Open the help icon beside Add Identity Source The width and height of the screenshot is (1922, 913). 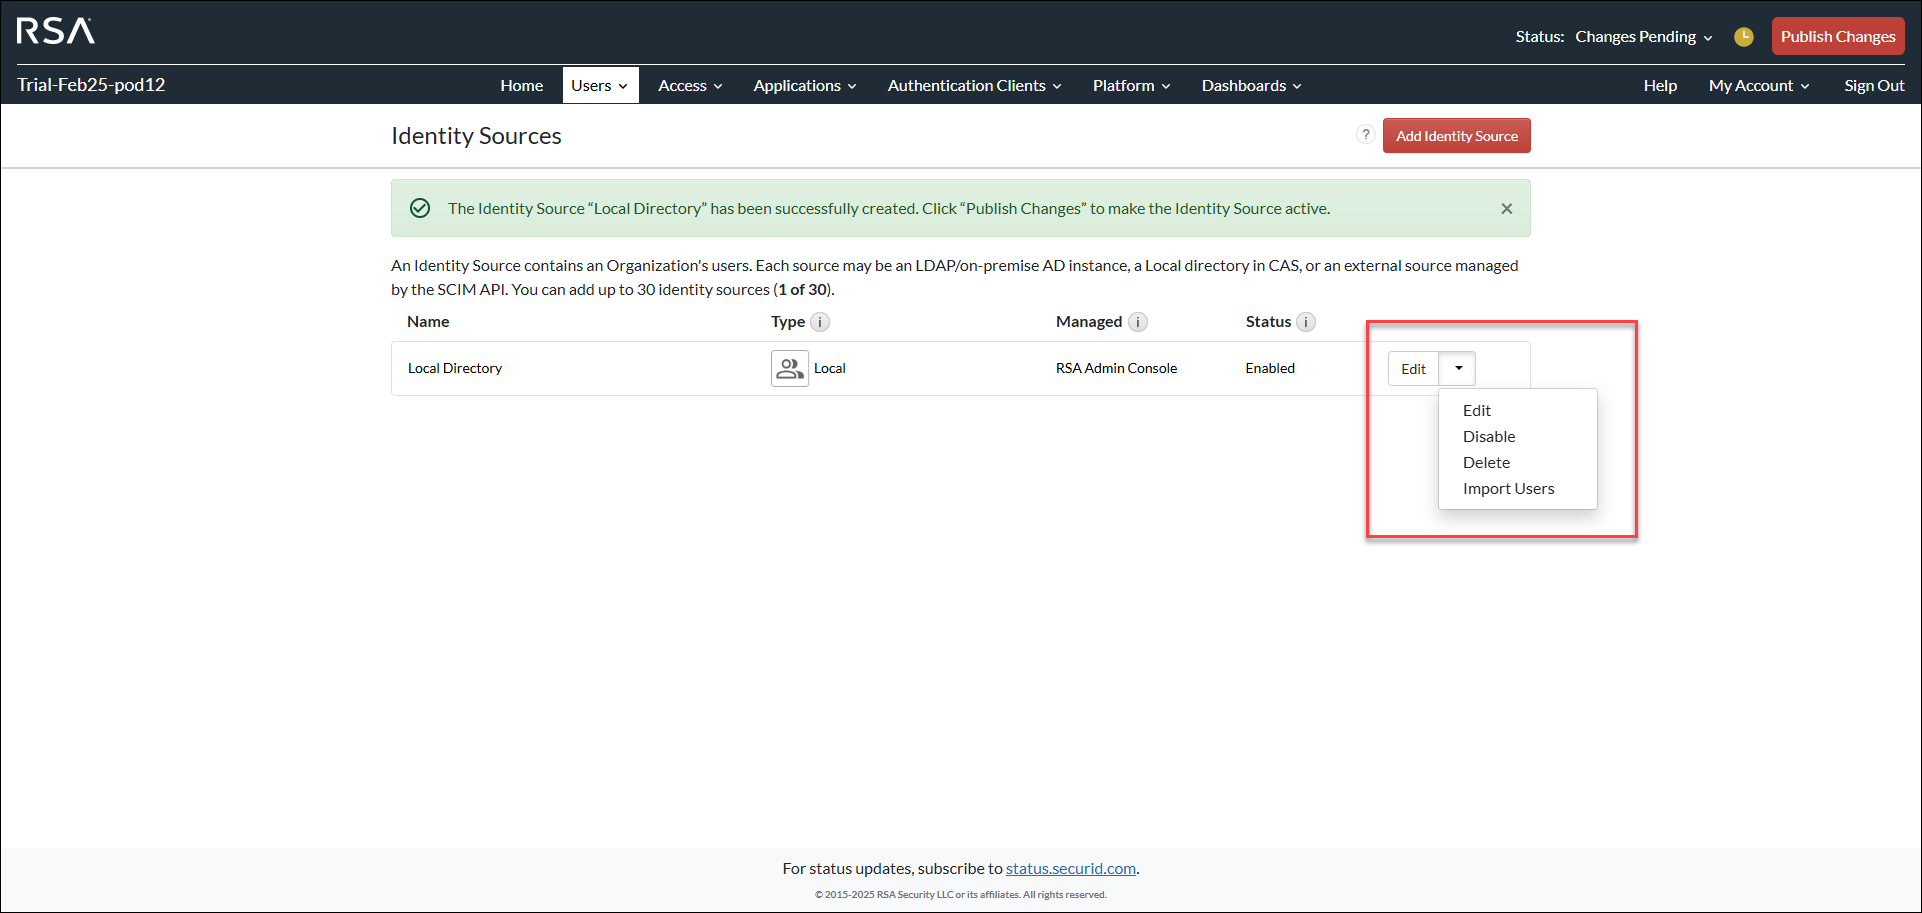1366,134
